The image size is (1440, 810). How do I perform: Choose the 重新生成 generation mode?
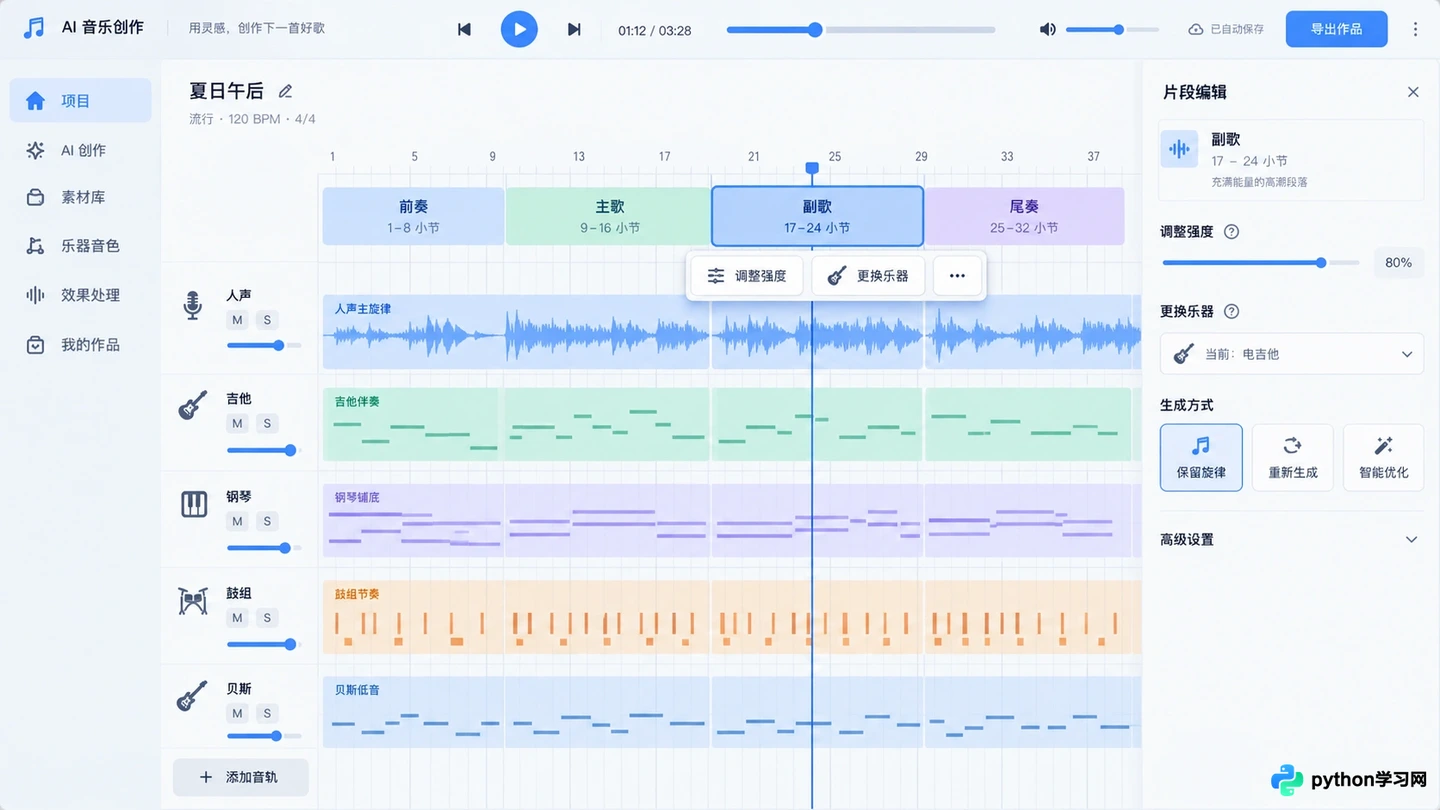[x=1292, y=458]
